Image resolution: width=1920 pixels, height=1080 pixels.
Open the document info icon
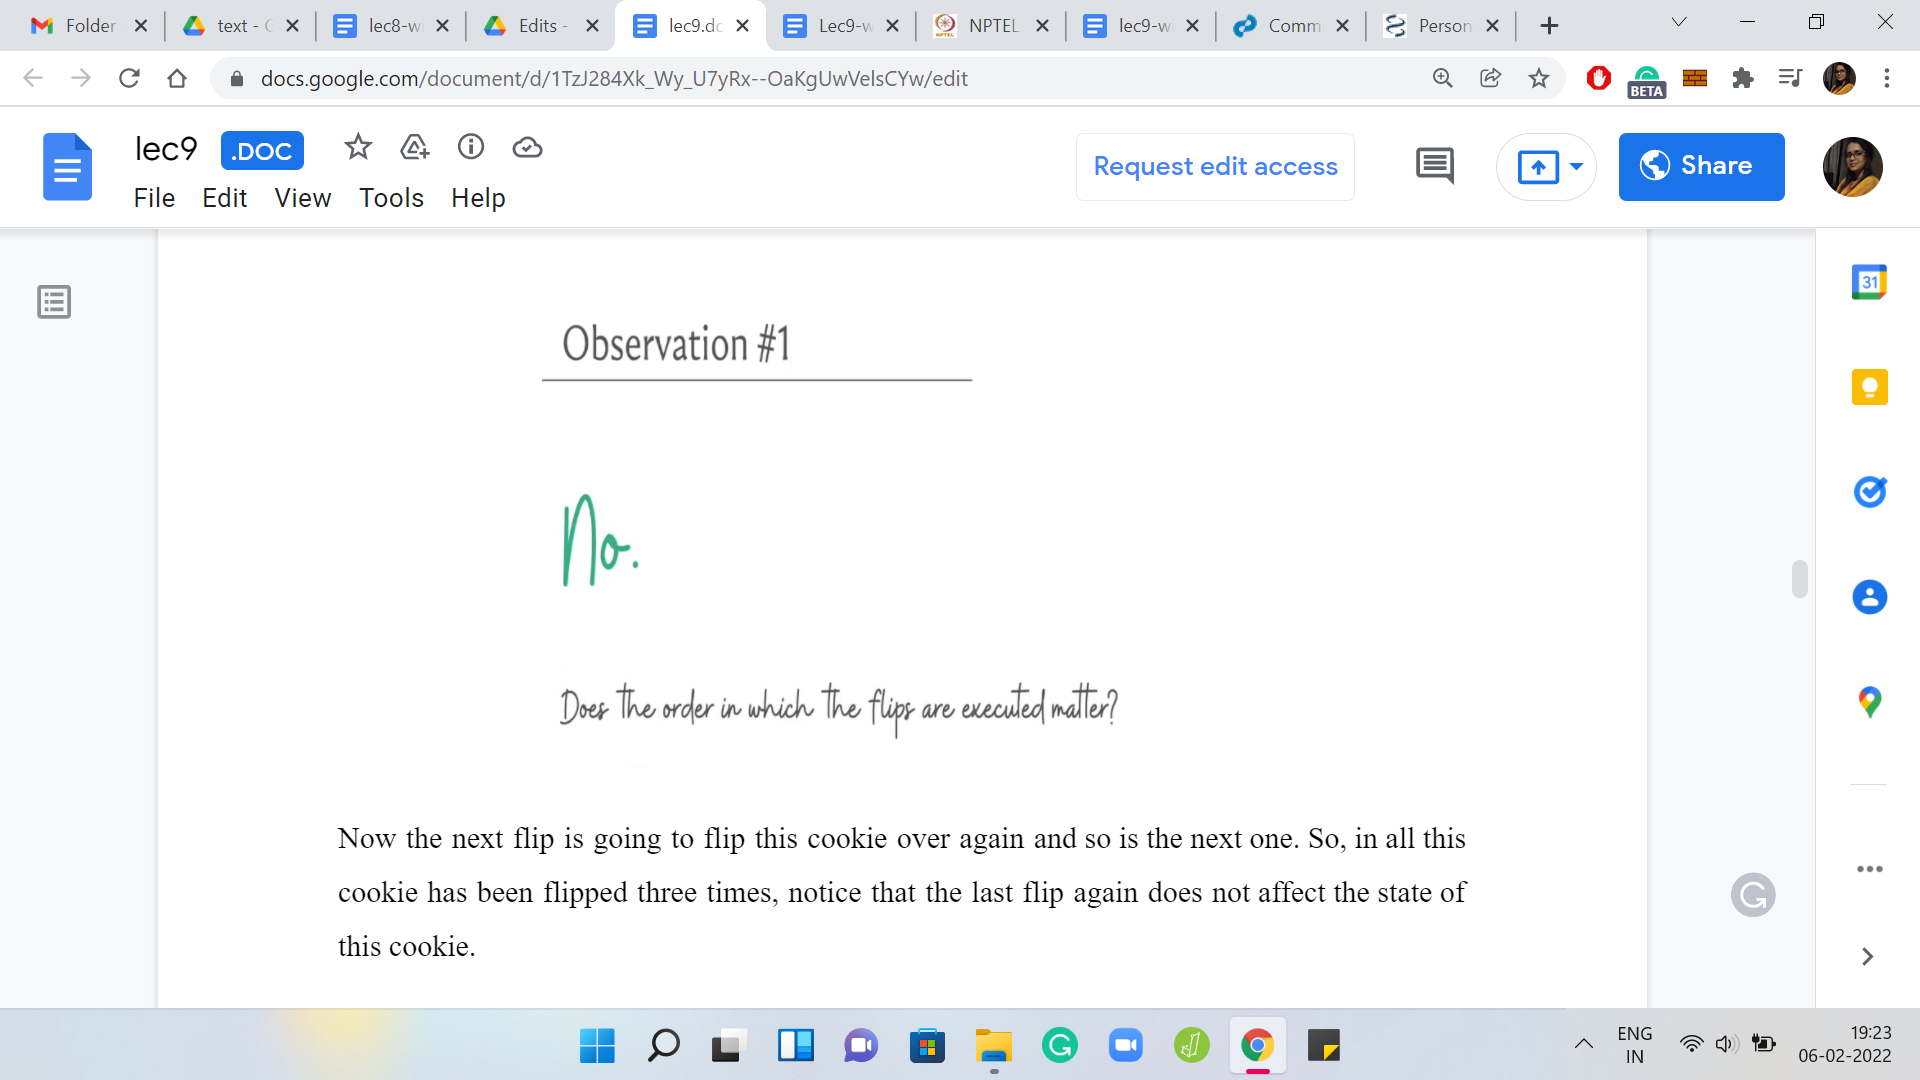471,148
